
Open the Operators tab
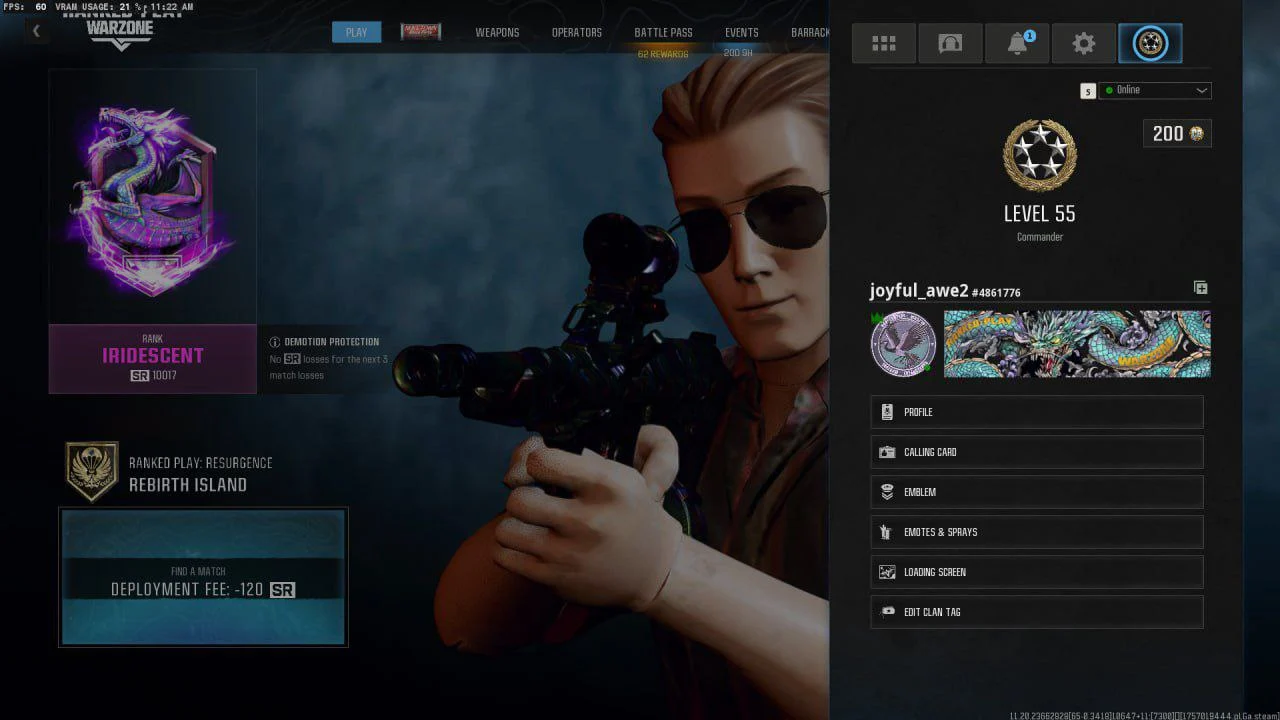[x=577, y=32]
